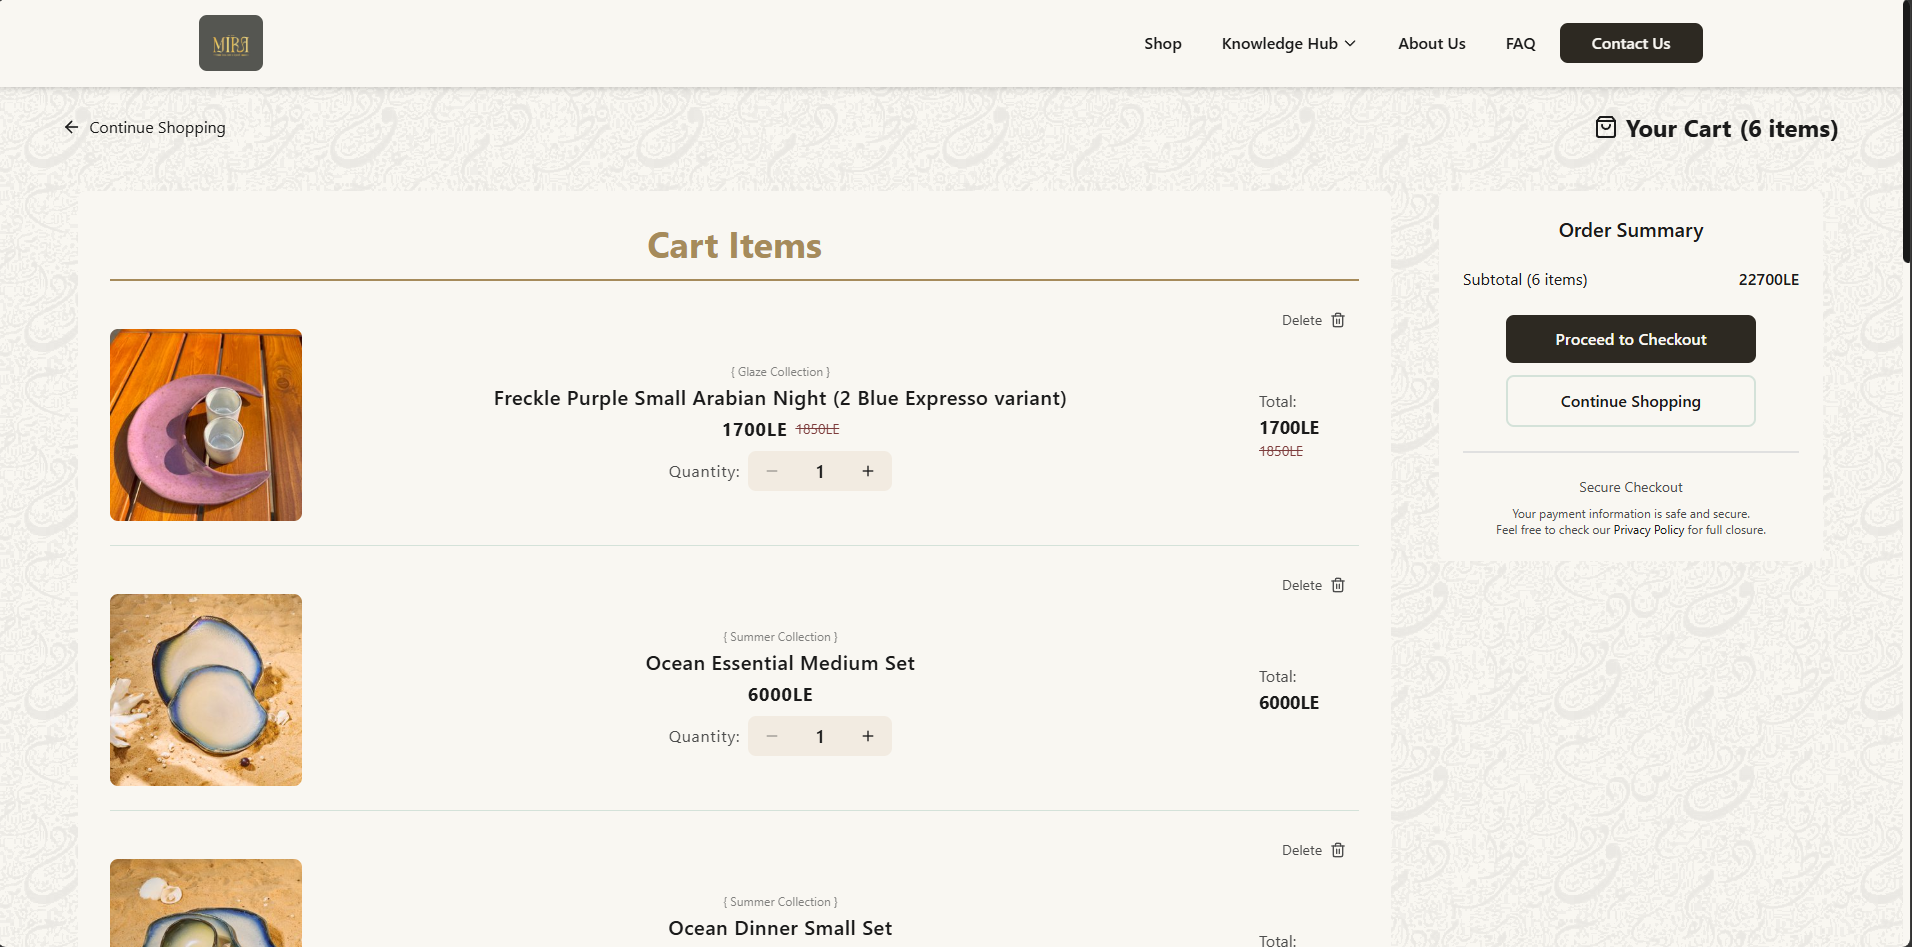Open the Ocean Dinner Small Set product image
1912x947 pixels.
pyautogui.click(x=206, y=903)
